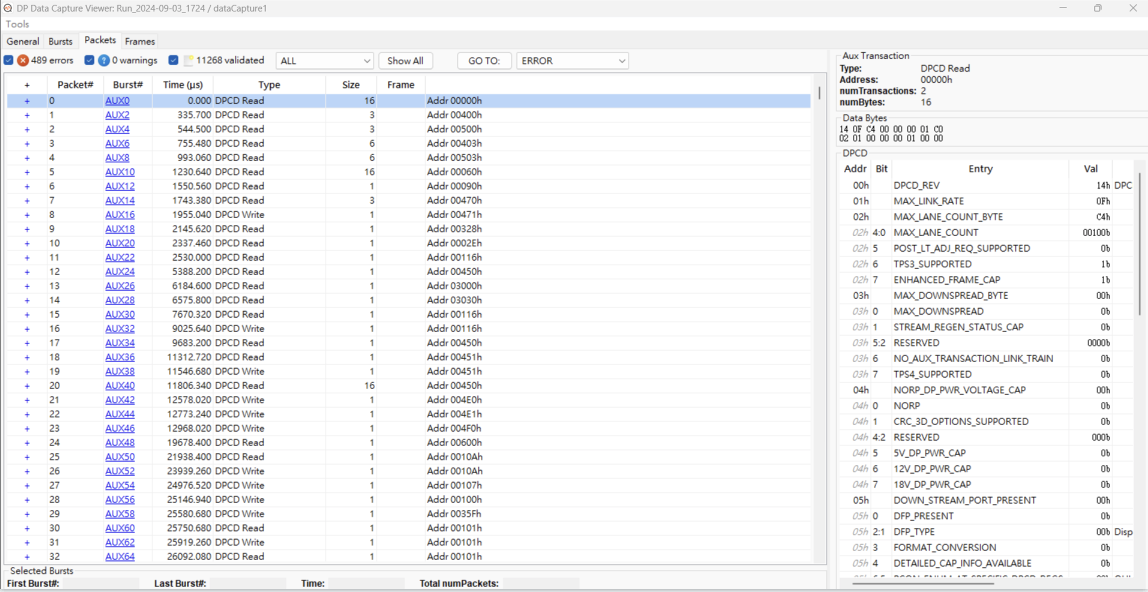
Task: Select the DPCD_REV entry row
Action: tap(985, 185)
